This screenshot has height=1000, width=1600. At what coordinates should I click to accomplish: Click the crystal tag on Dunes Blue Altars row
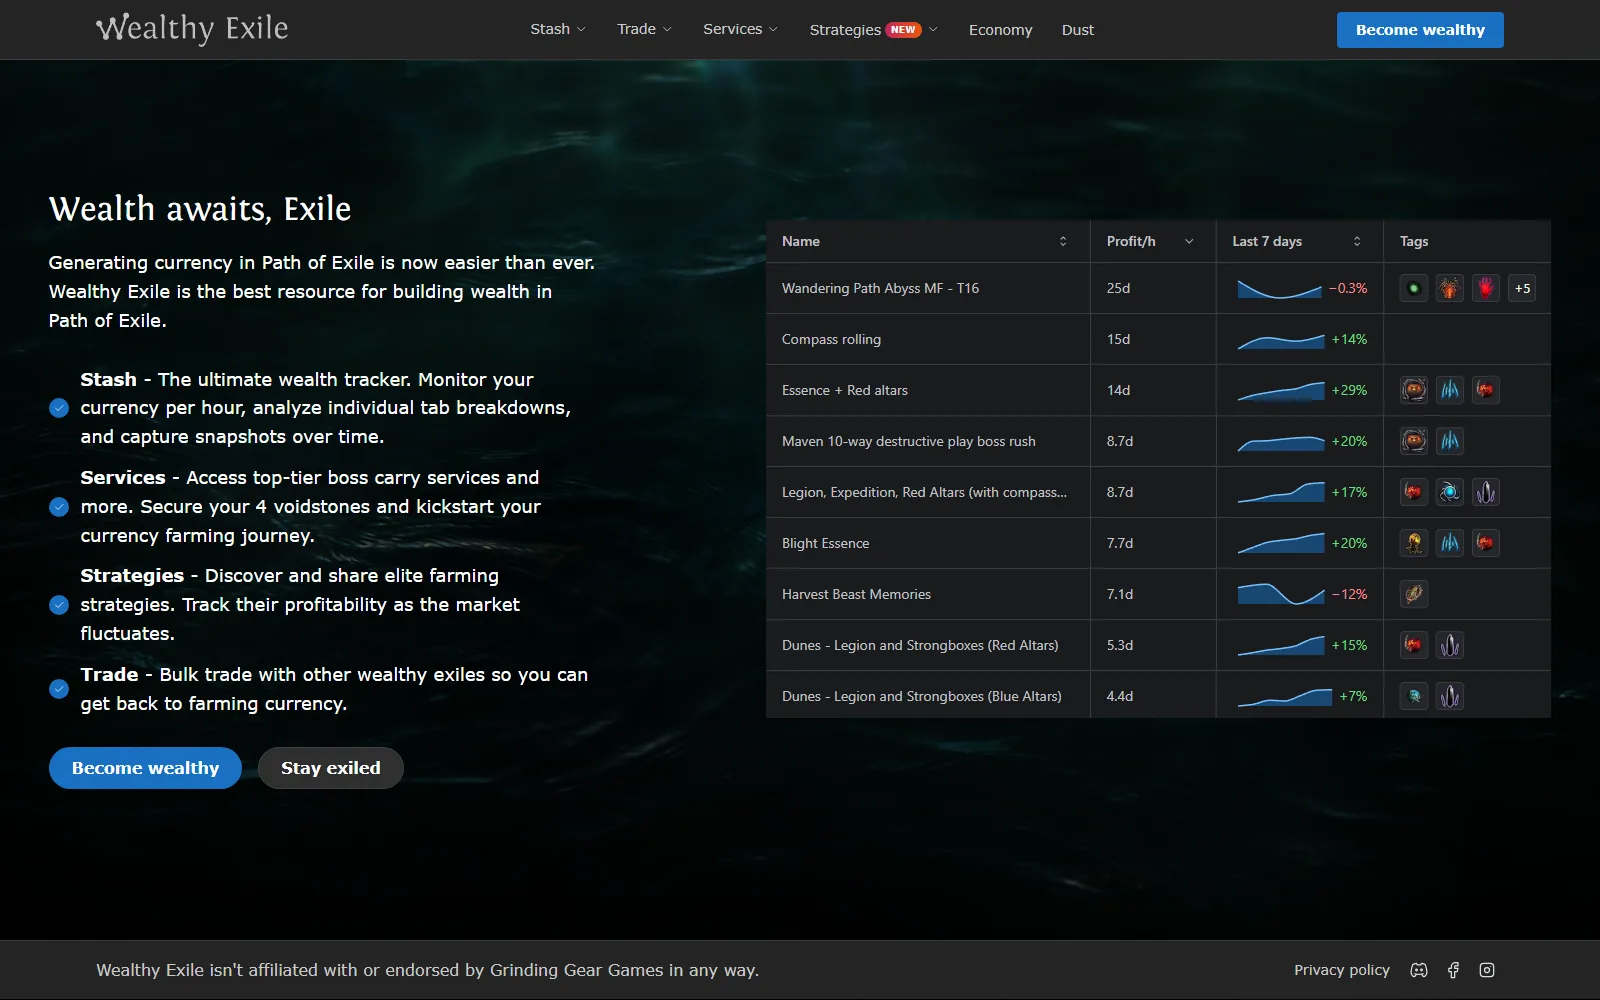point(1450,696)
